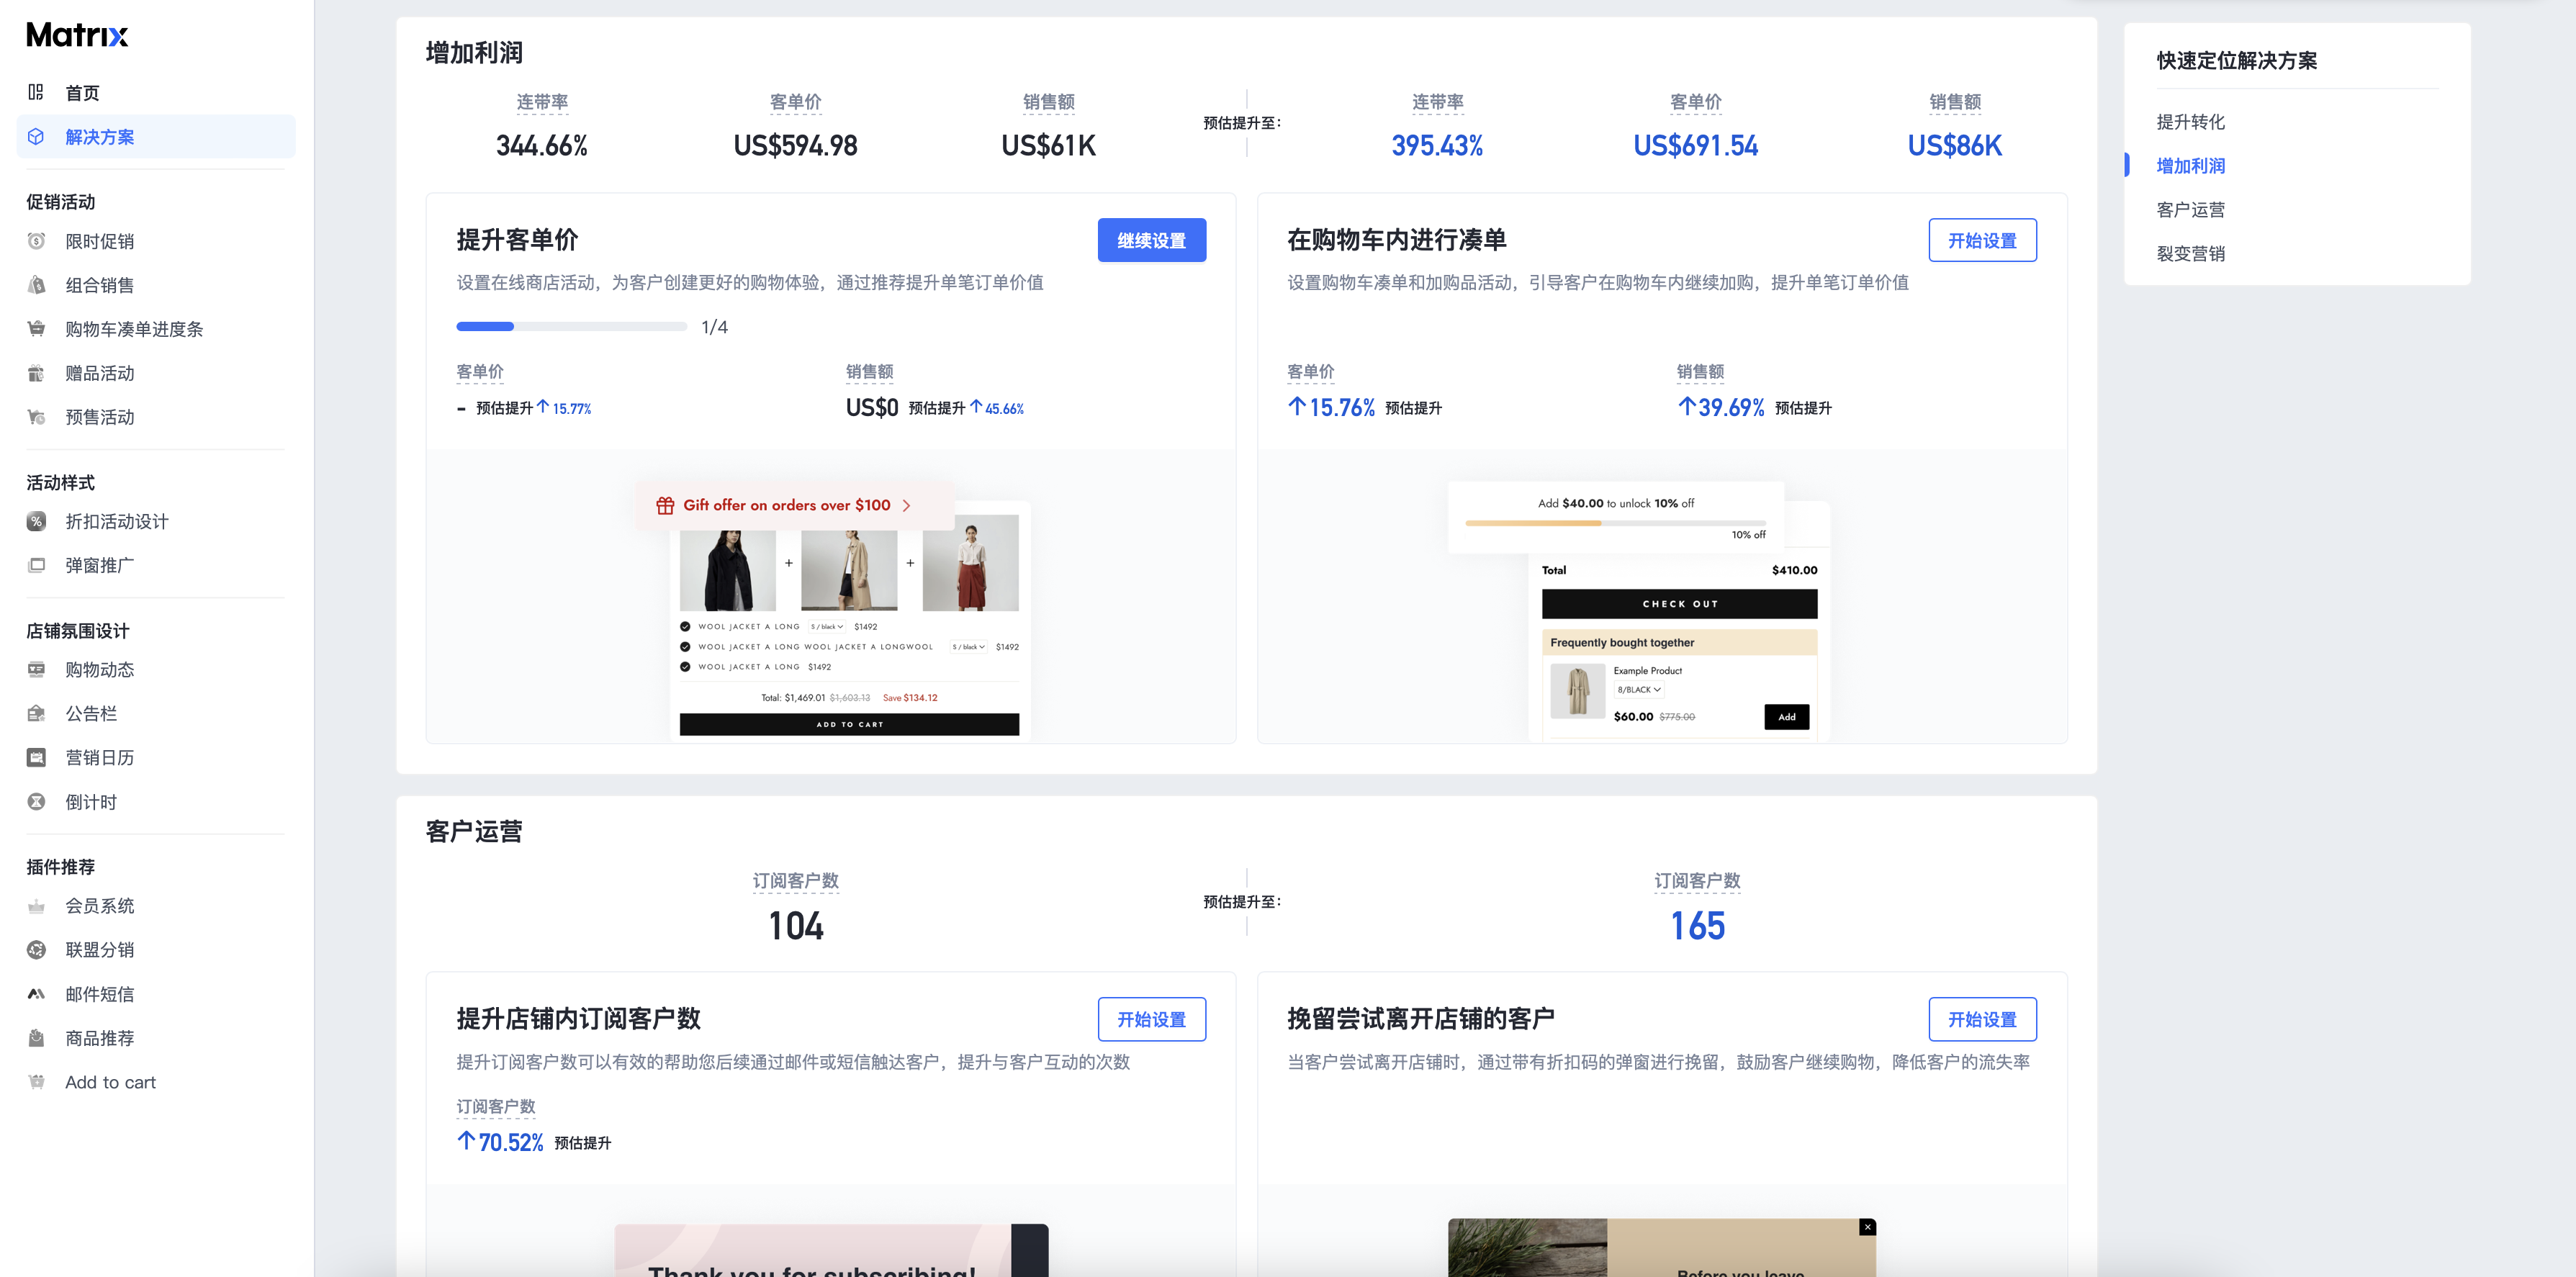The height and width of the screenshot is (1277, 2576).
Task: Click the 弹窗推广 window icon
Action: point(36,565)
